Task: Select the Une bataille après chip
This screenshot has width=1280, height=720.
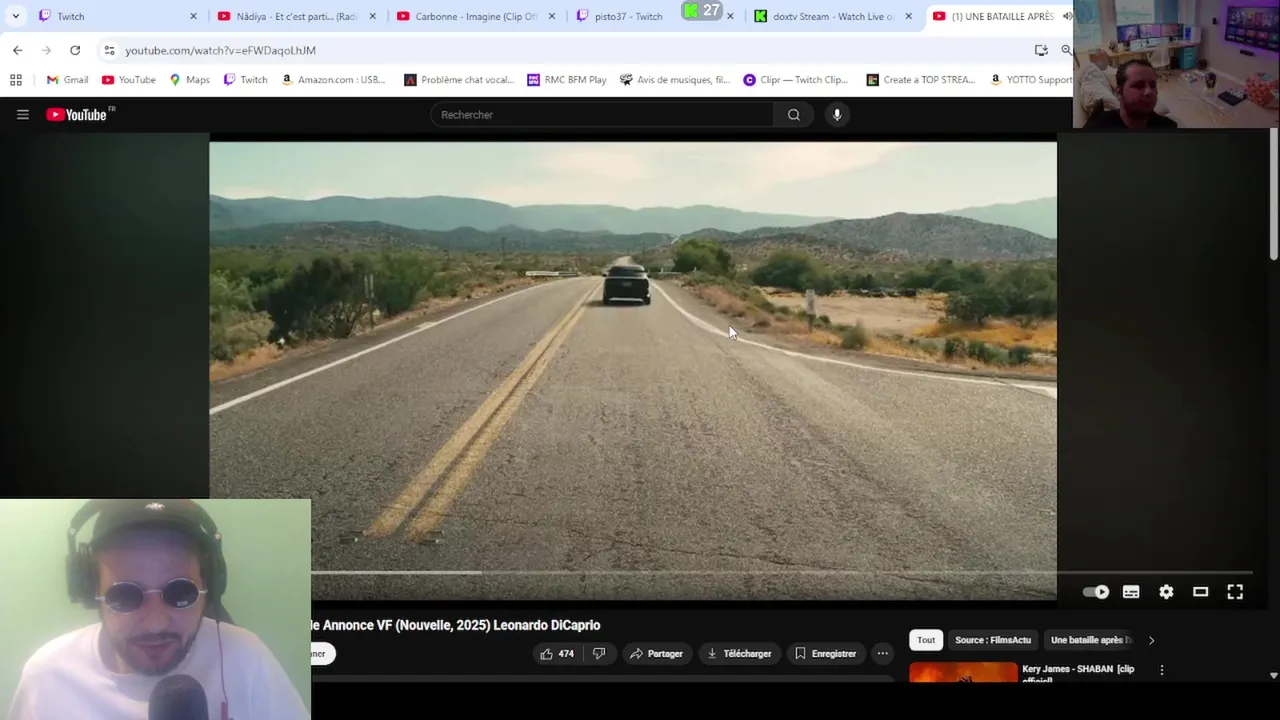Action: coord(1090,640)
